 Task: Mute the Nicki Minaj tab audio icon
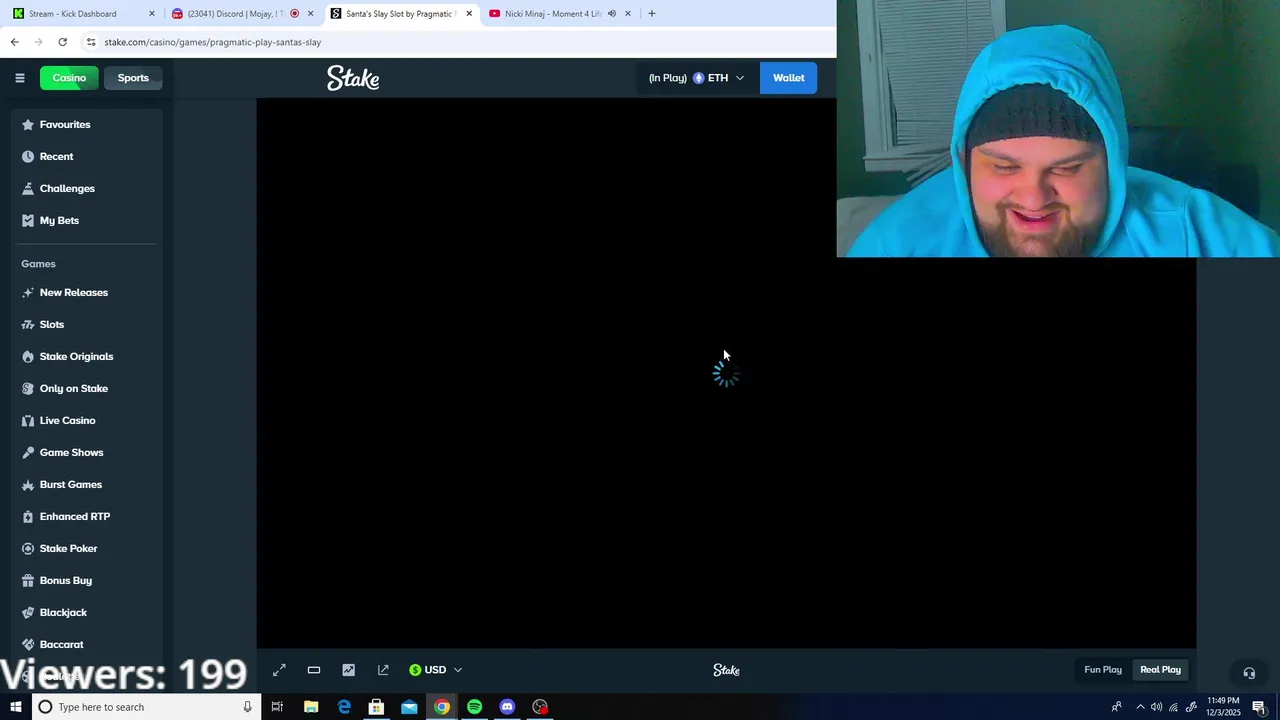click(611, 14)
